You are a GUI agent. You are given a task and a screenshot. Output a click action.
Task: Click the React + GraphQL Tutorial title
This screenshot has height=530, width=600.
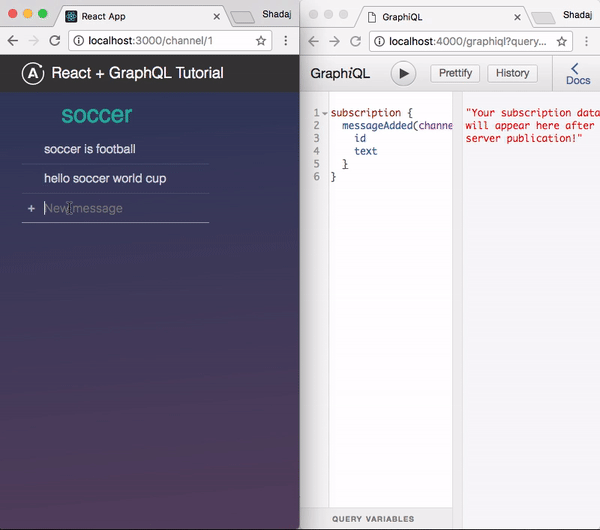click(137, 73)
